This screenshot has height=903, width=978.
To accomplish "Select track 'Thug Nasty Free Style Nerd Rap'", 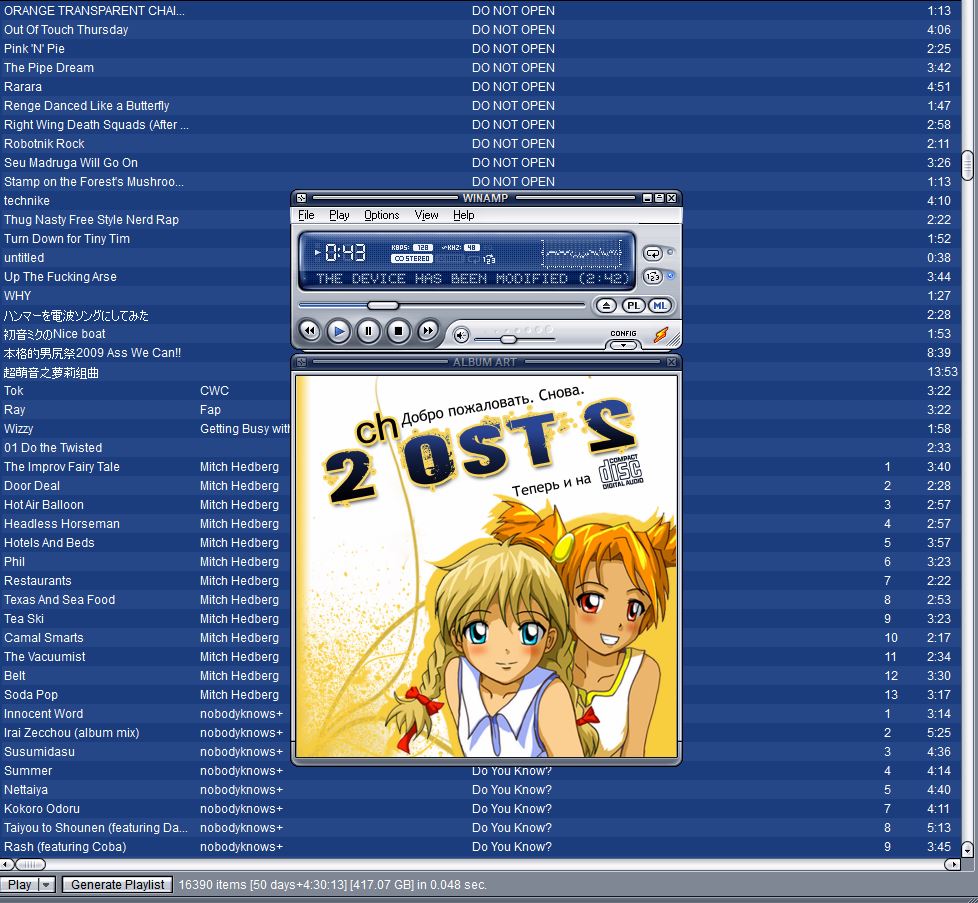I will click(x=92, y=220).
